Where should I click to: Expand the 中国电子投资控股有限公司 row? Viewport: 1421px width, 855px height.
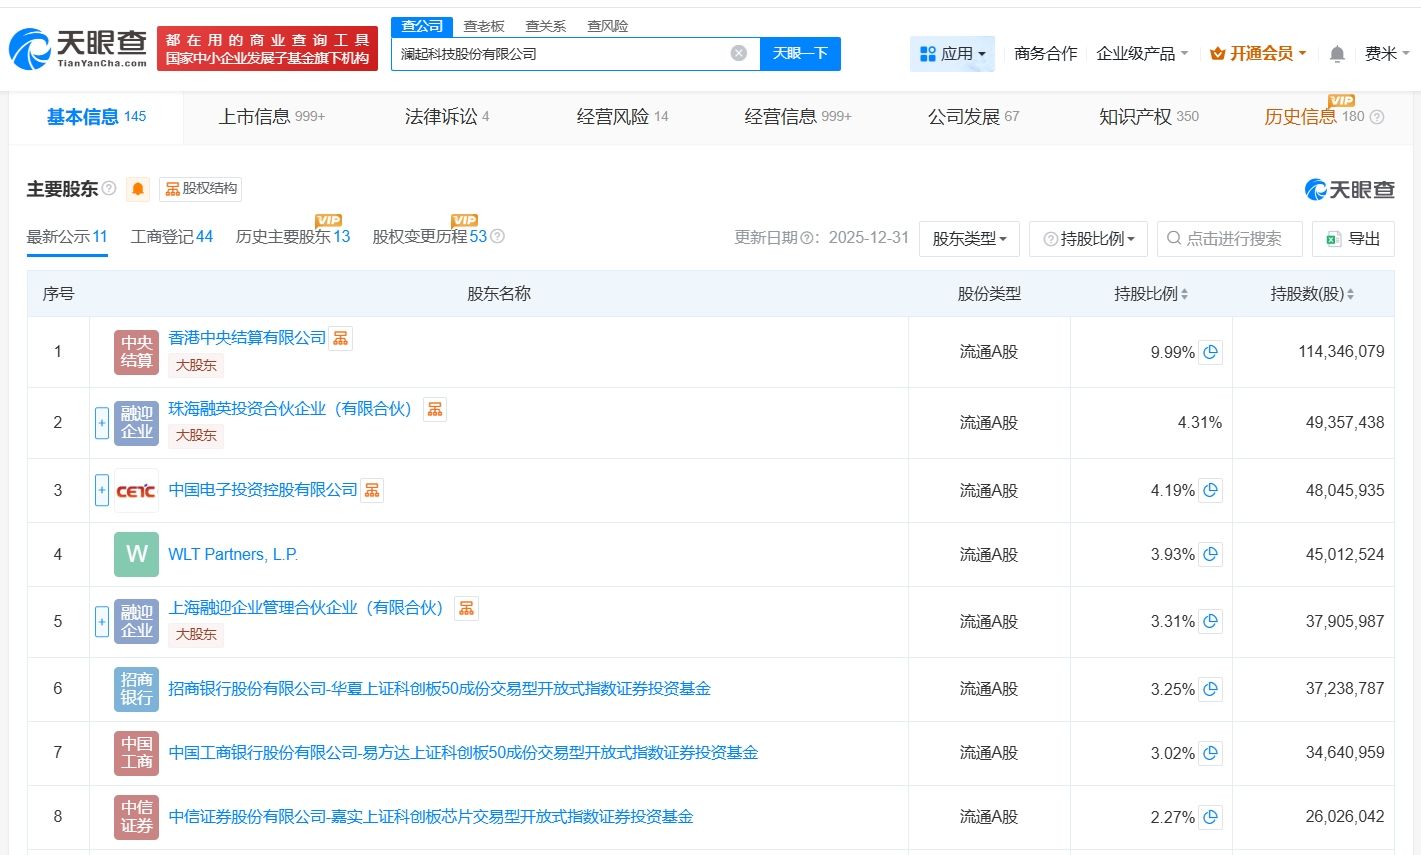point(102,490)
